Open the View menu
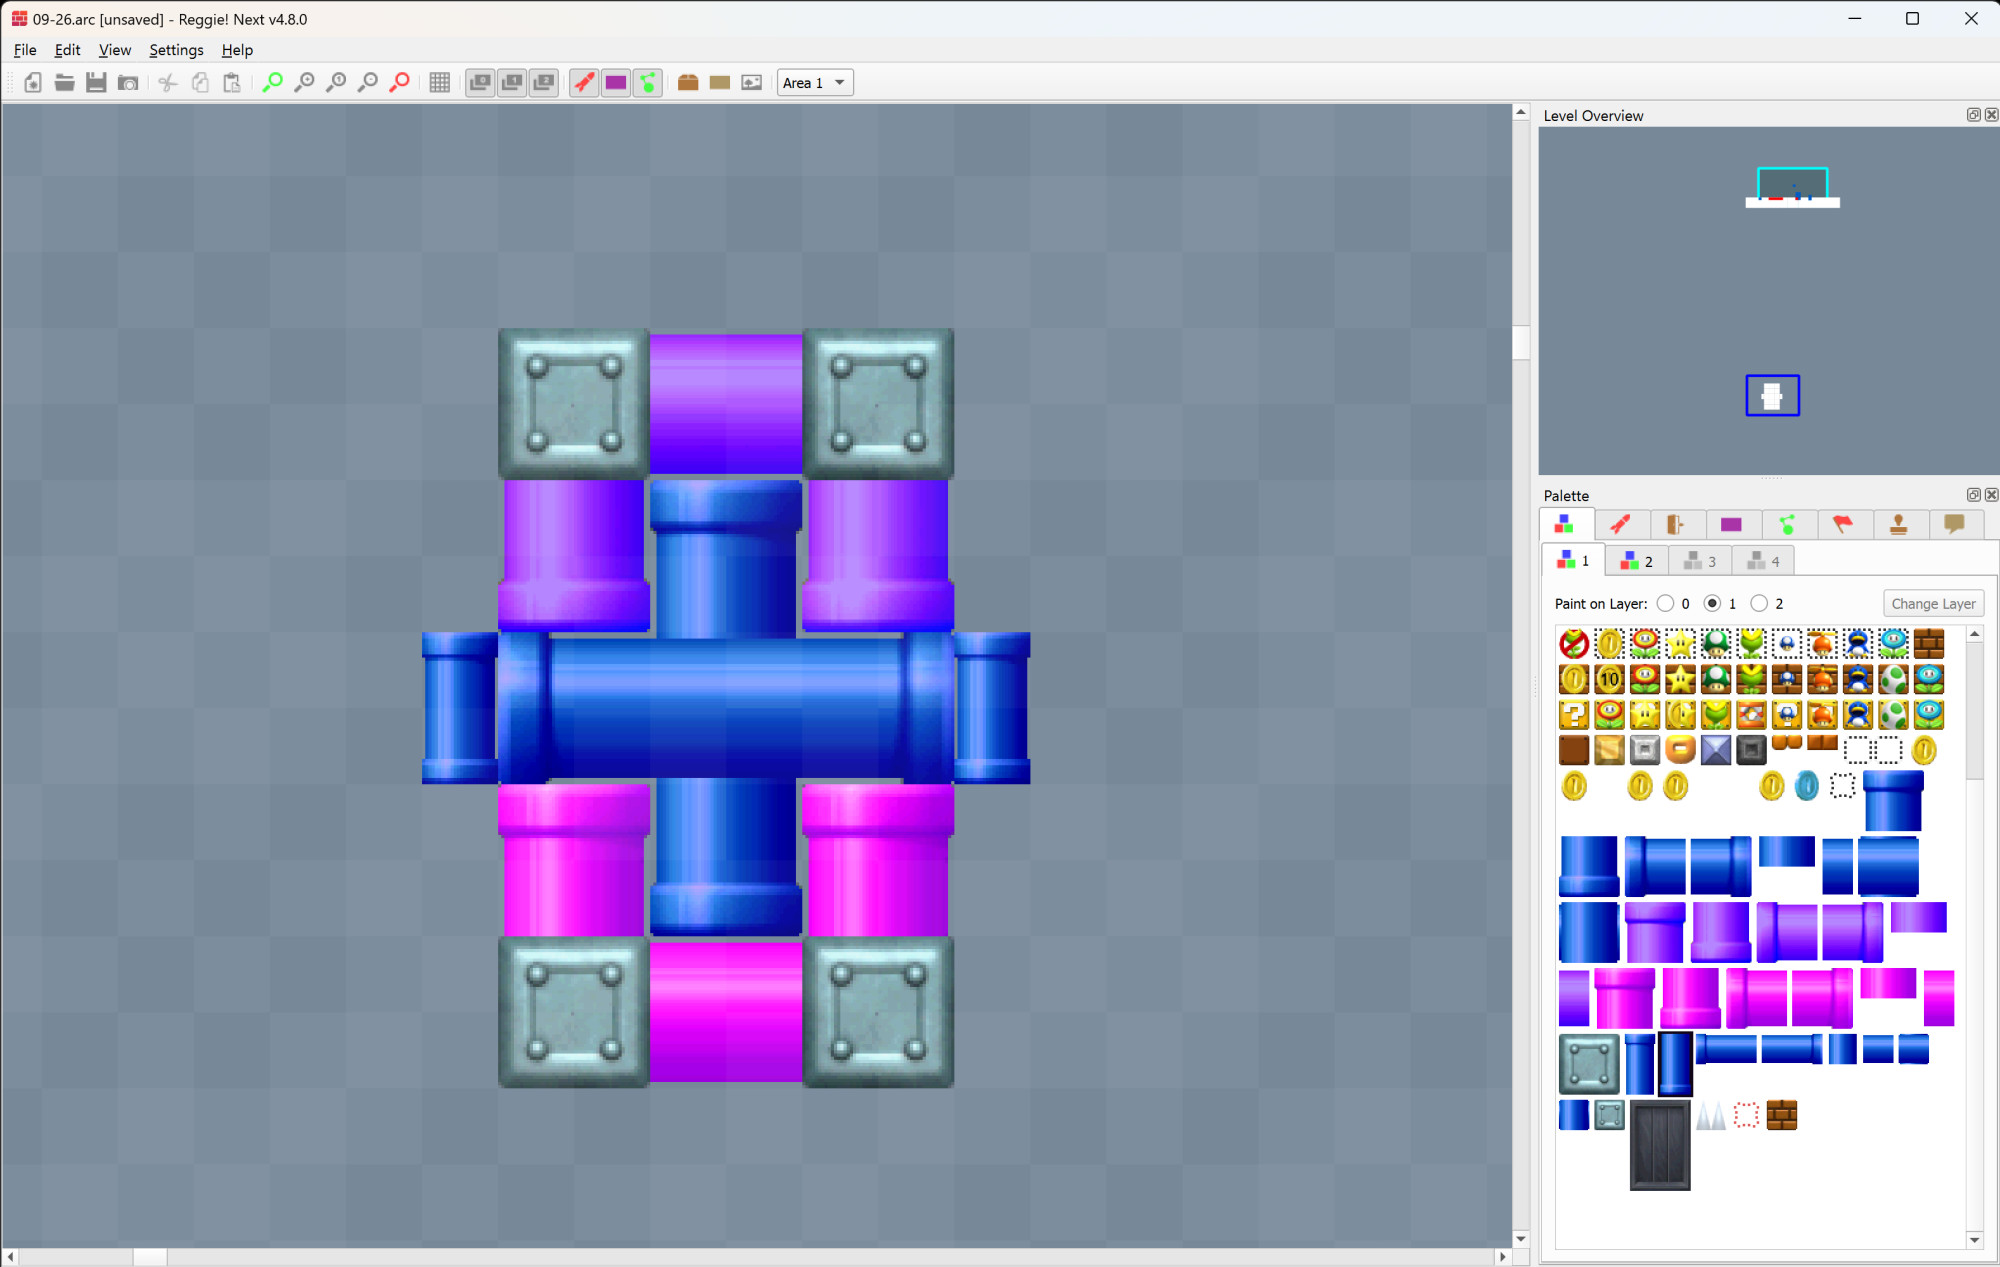Viewport: 2000px width, 1267px height. click(x=114, y=50)
